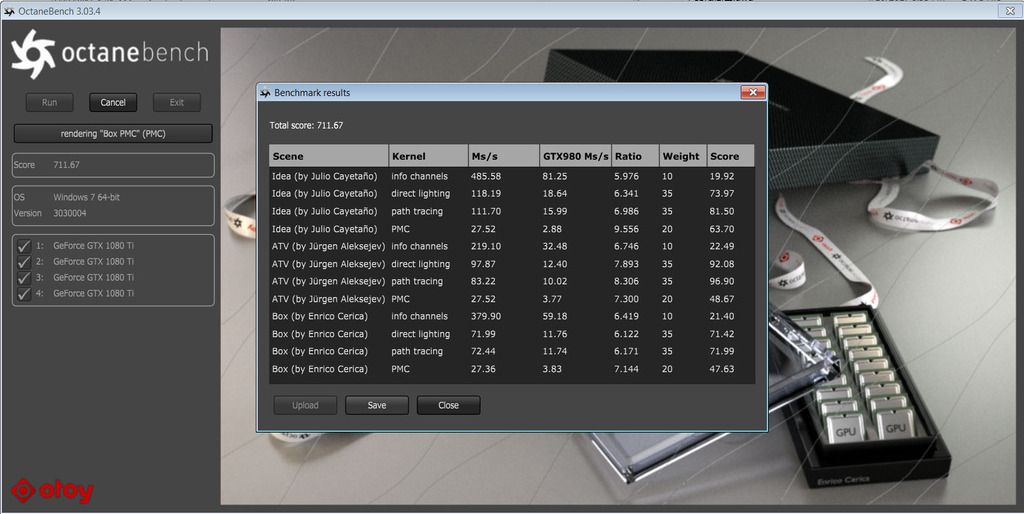Click GTX980 value 81.25
Screen dimensions: 1024x514
[x=554, y=176]
